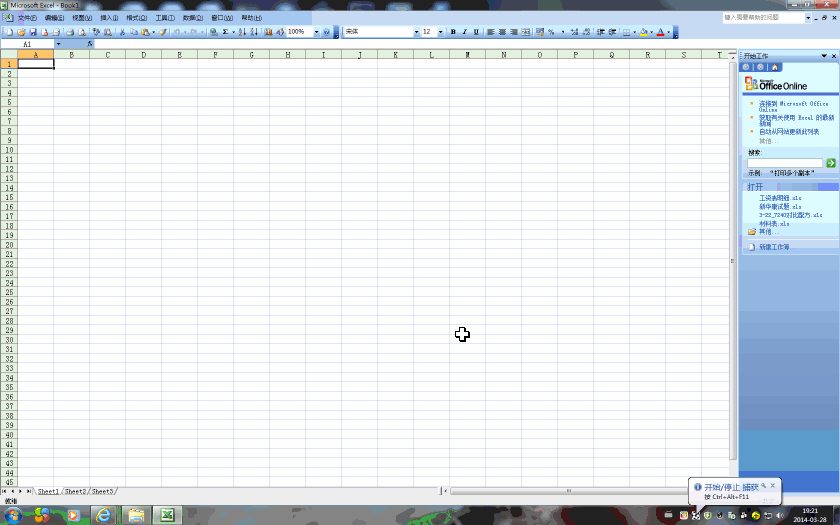Click the Font Color red A swatch
The width and height of the screenshot is (840, 525).
click(661, 32)
